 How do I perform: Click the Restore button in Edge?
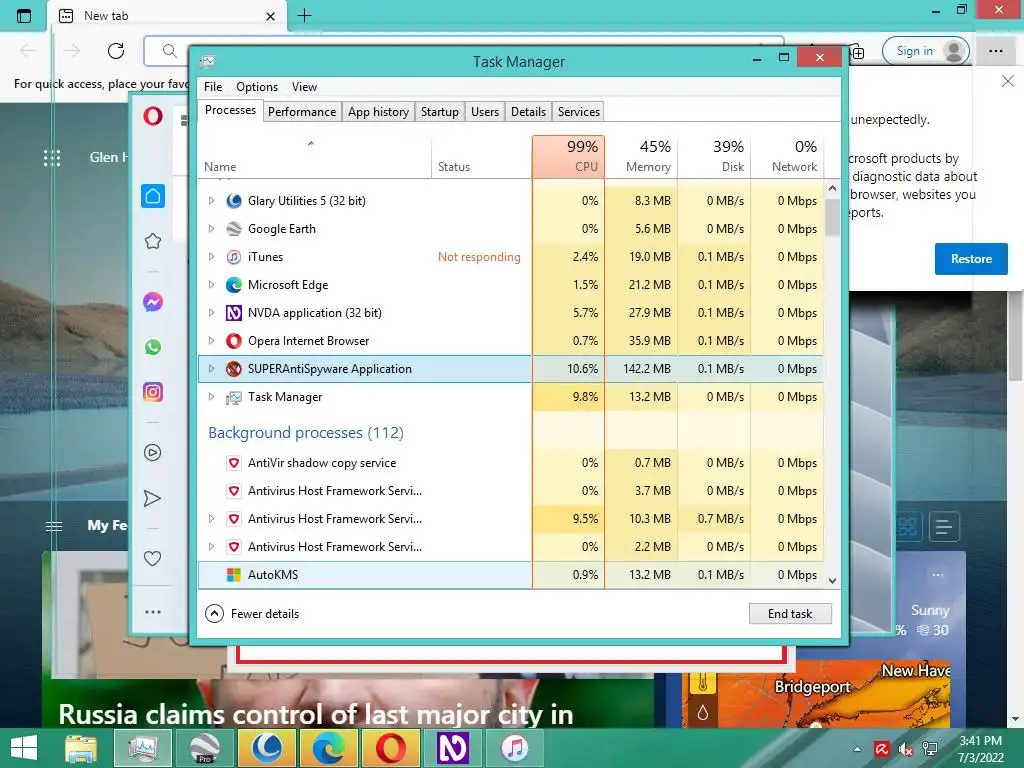970,259
